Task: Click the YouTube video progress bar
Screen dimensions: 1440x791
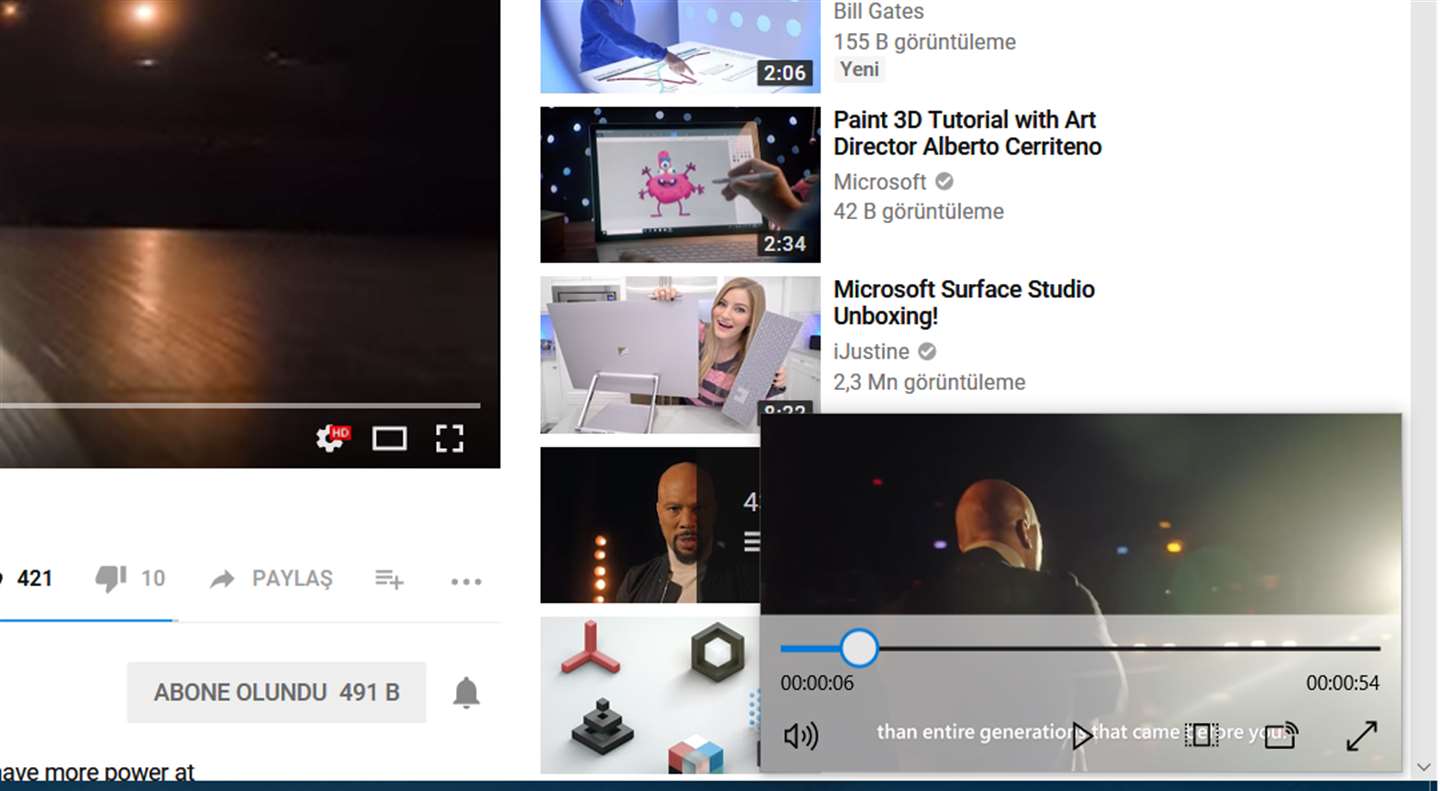Action: tap(240, 405)
